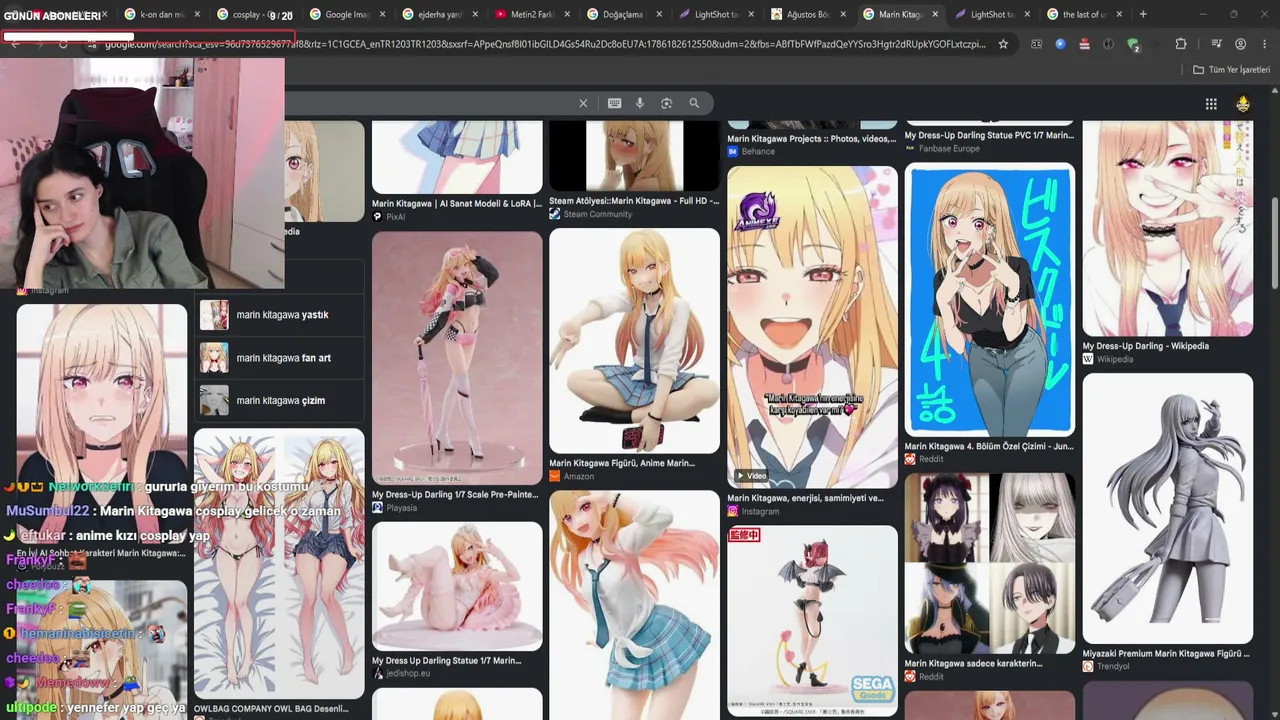Select suggestion 'marin kitagawa yastık'
1280x720 pixels.
tap(279, 315)
